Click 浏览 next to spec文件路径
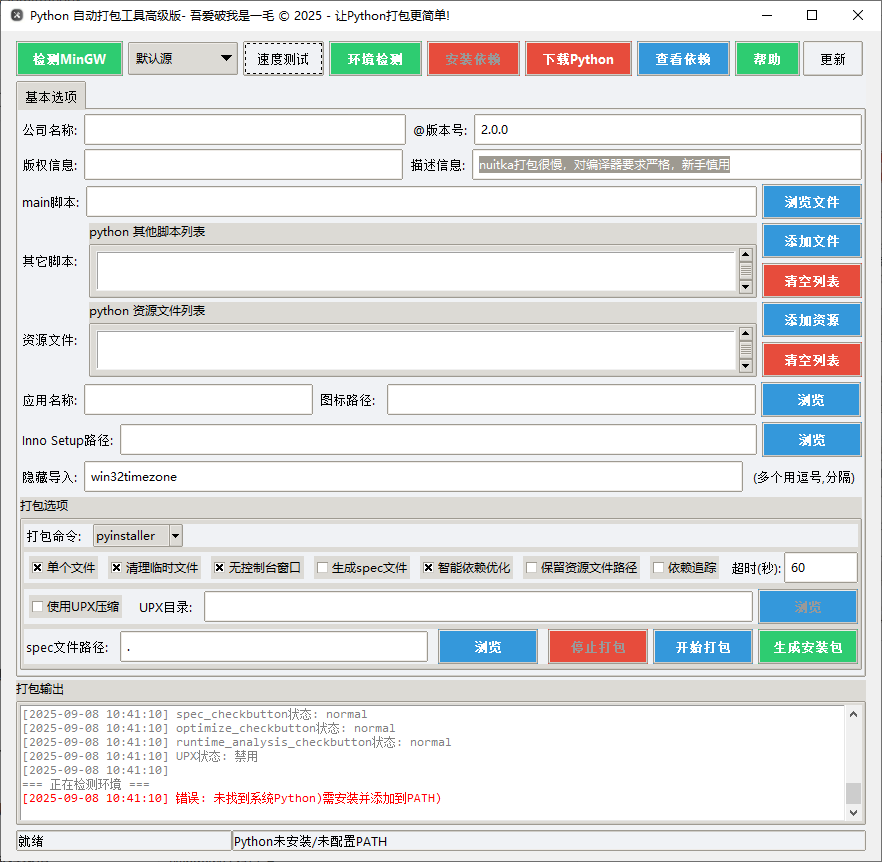The image size is (882, 862). pos(488,646)
